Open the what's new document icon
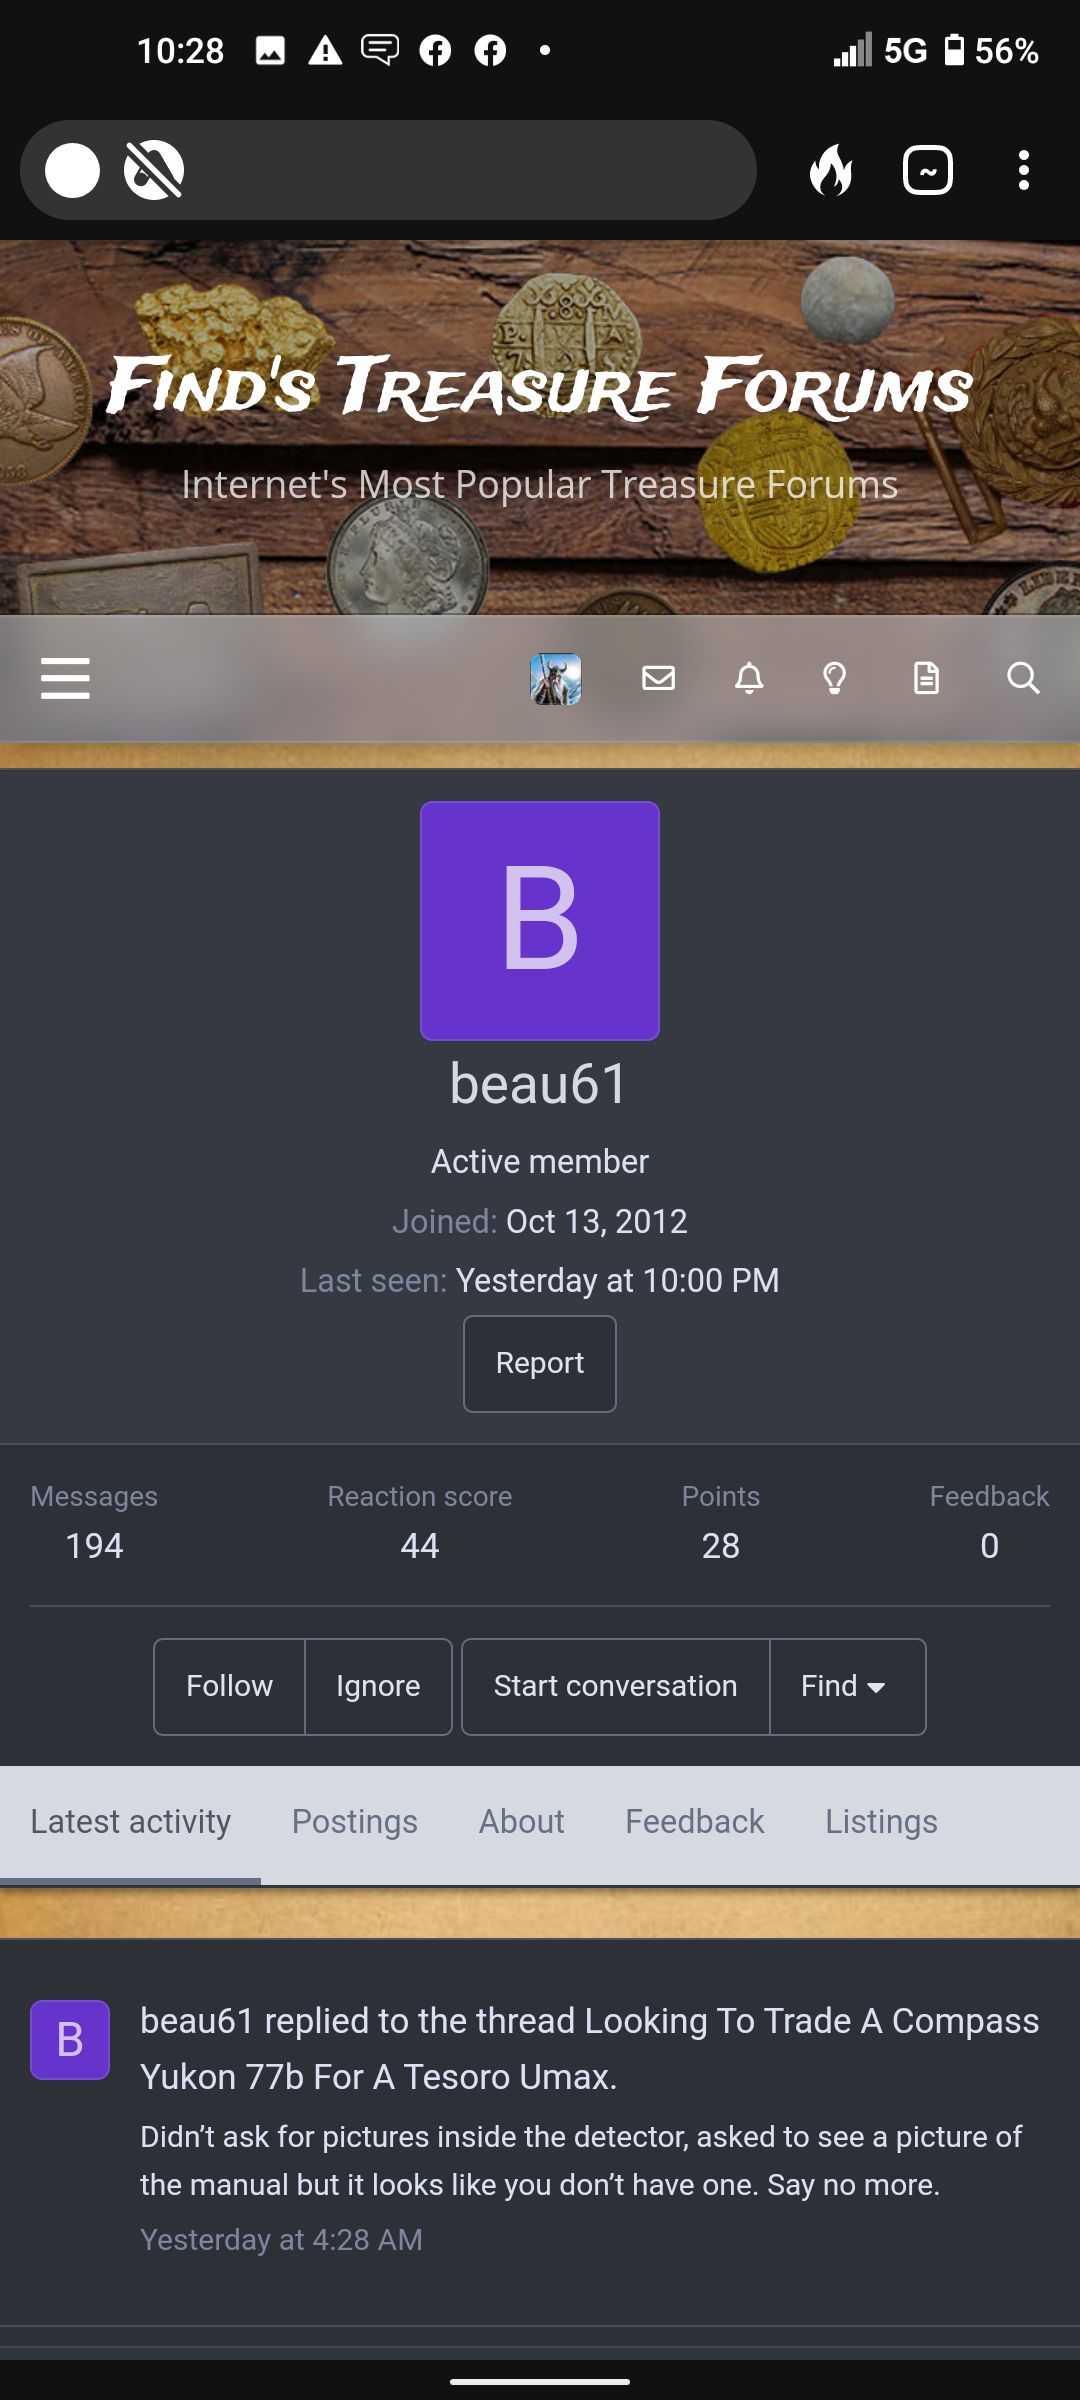The height and width of the screenshot is (2400, 1080). click(926, 678)
